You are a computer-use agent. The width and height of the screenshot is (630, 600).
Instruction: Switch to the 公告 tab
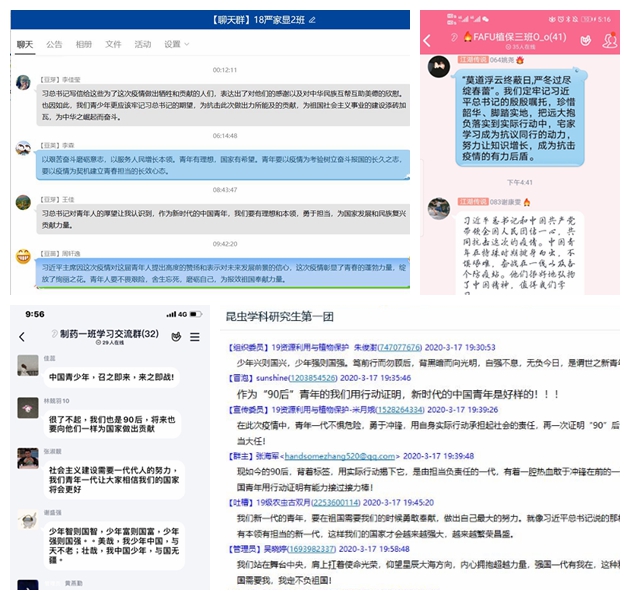point(54,44)
